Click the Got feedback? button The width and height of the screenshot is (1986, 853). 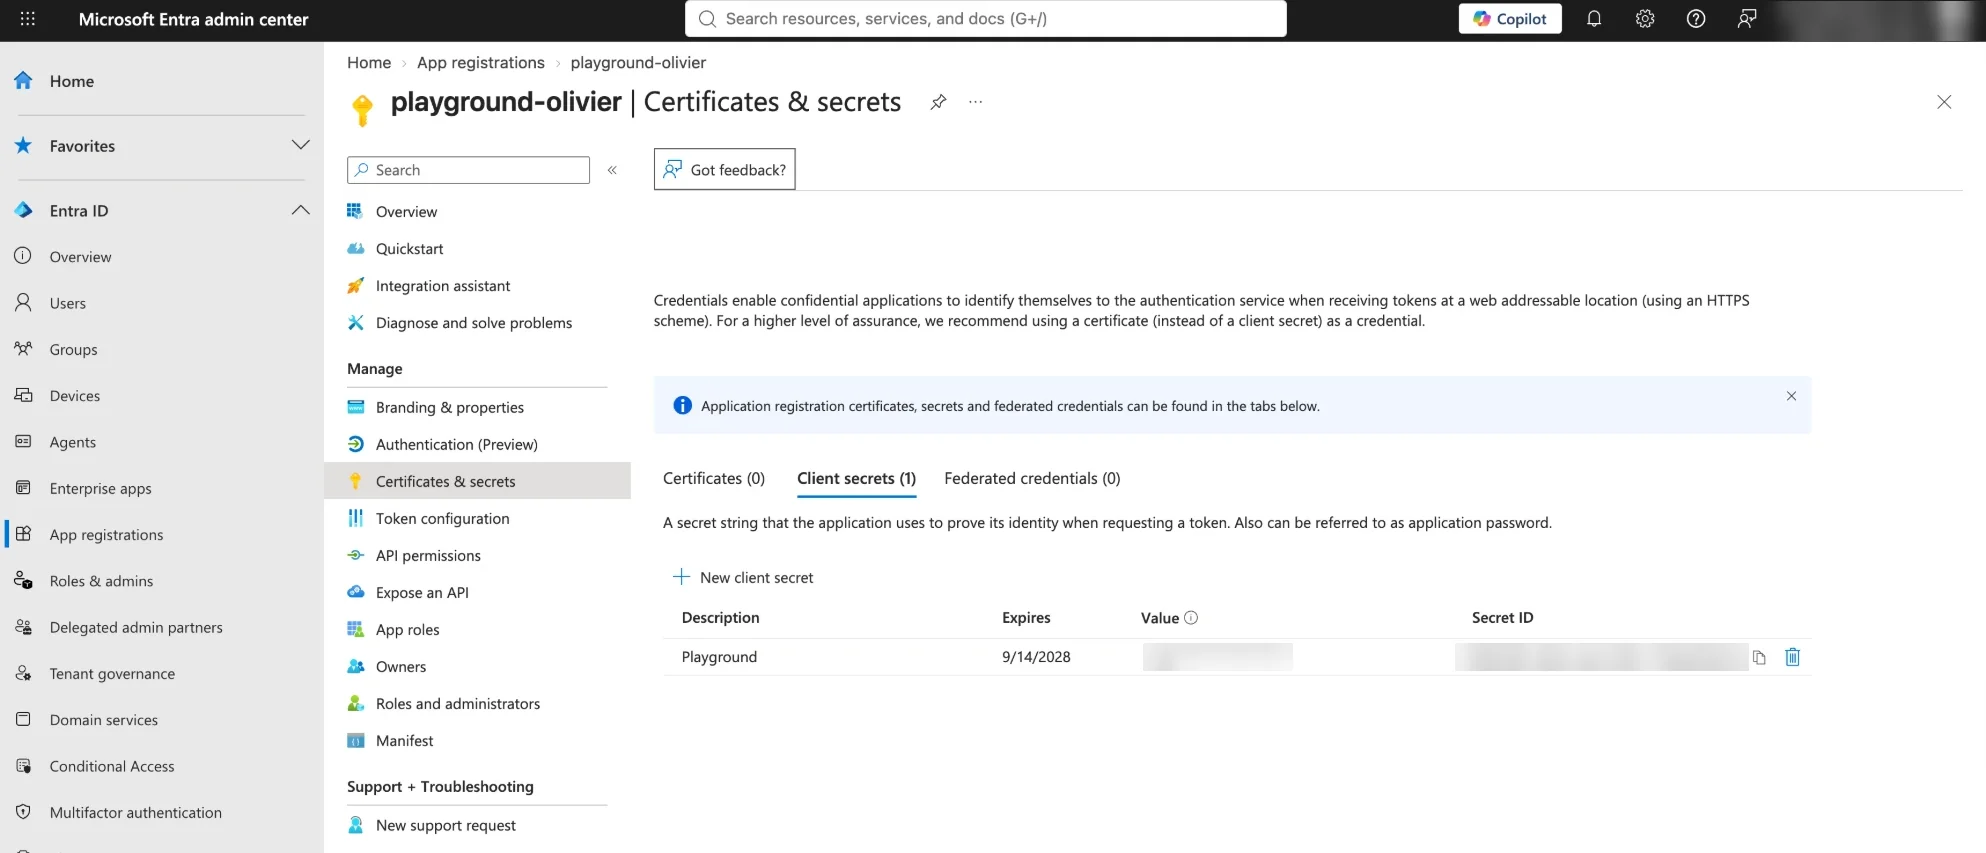[724, 169]
